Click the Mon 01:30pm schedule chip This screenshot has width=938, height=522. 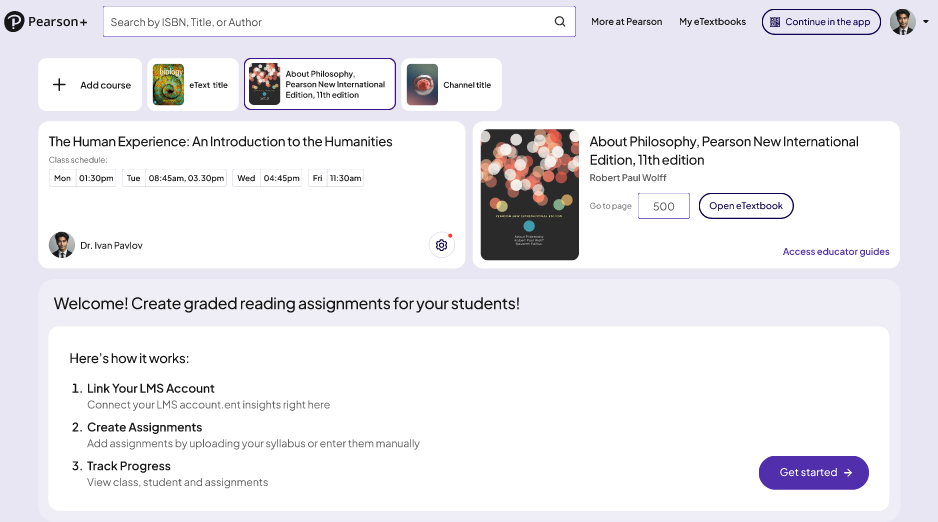tap(83, 178)
